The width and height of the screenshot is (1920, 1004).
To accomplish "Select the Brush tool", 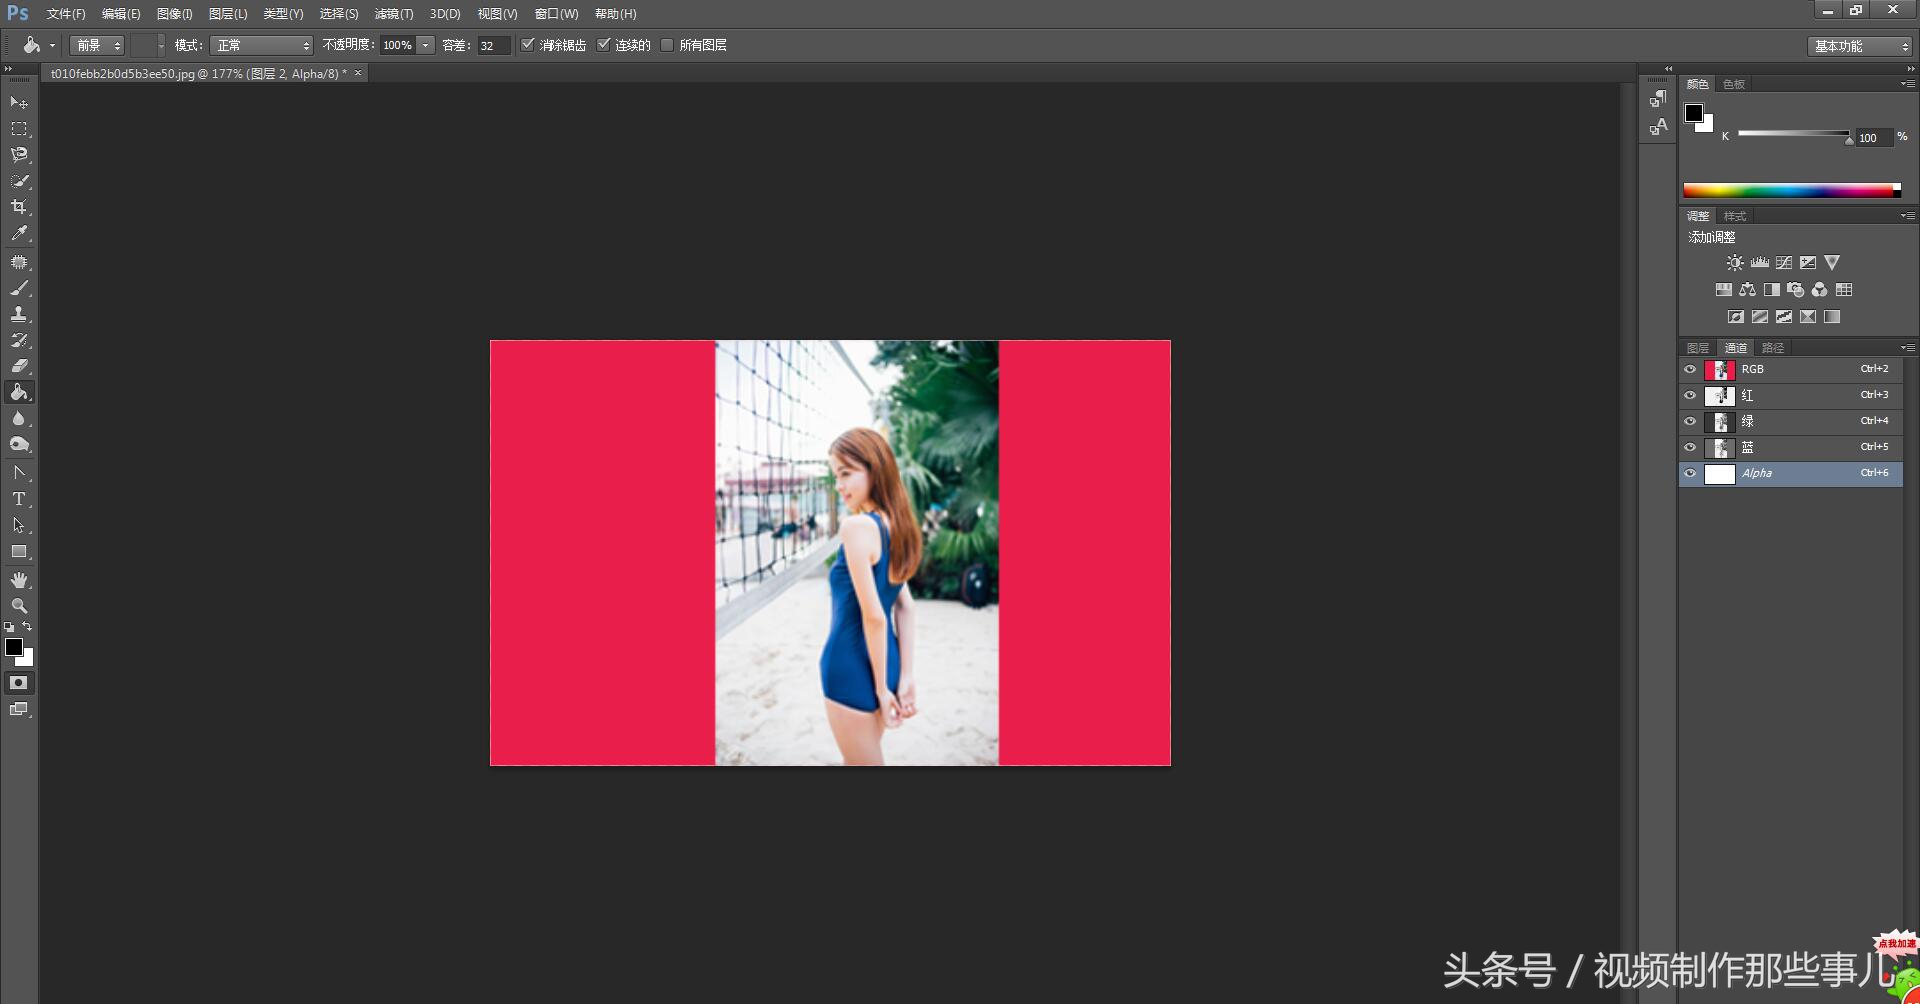I will [x=18, y=288].
